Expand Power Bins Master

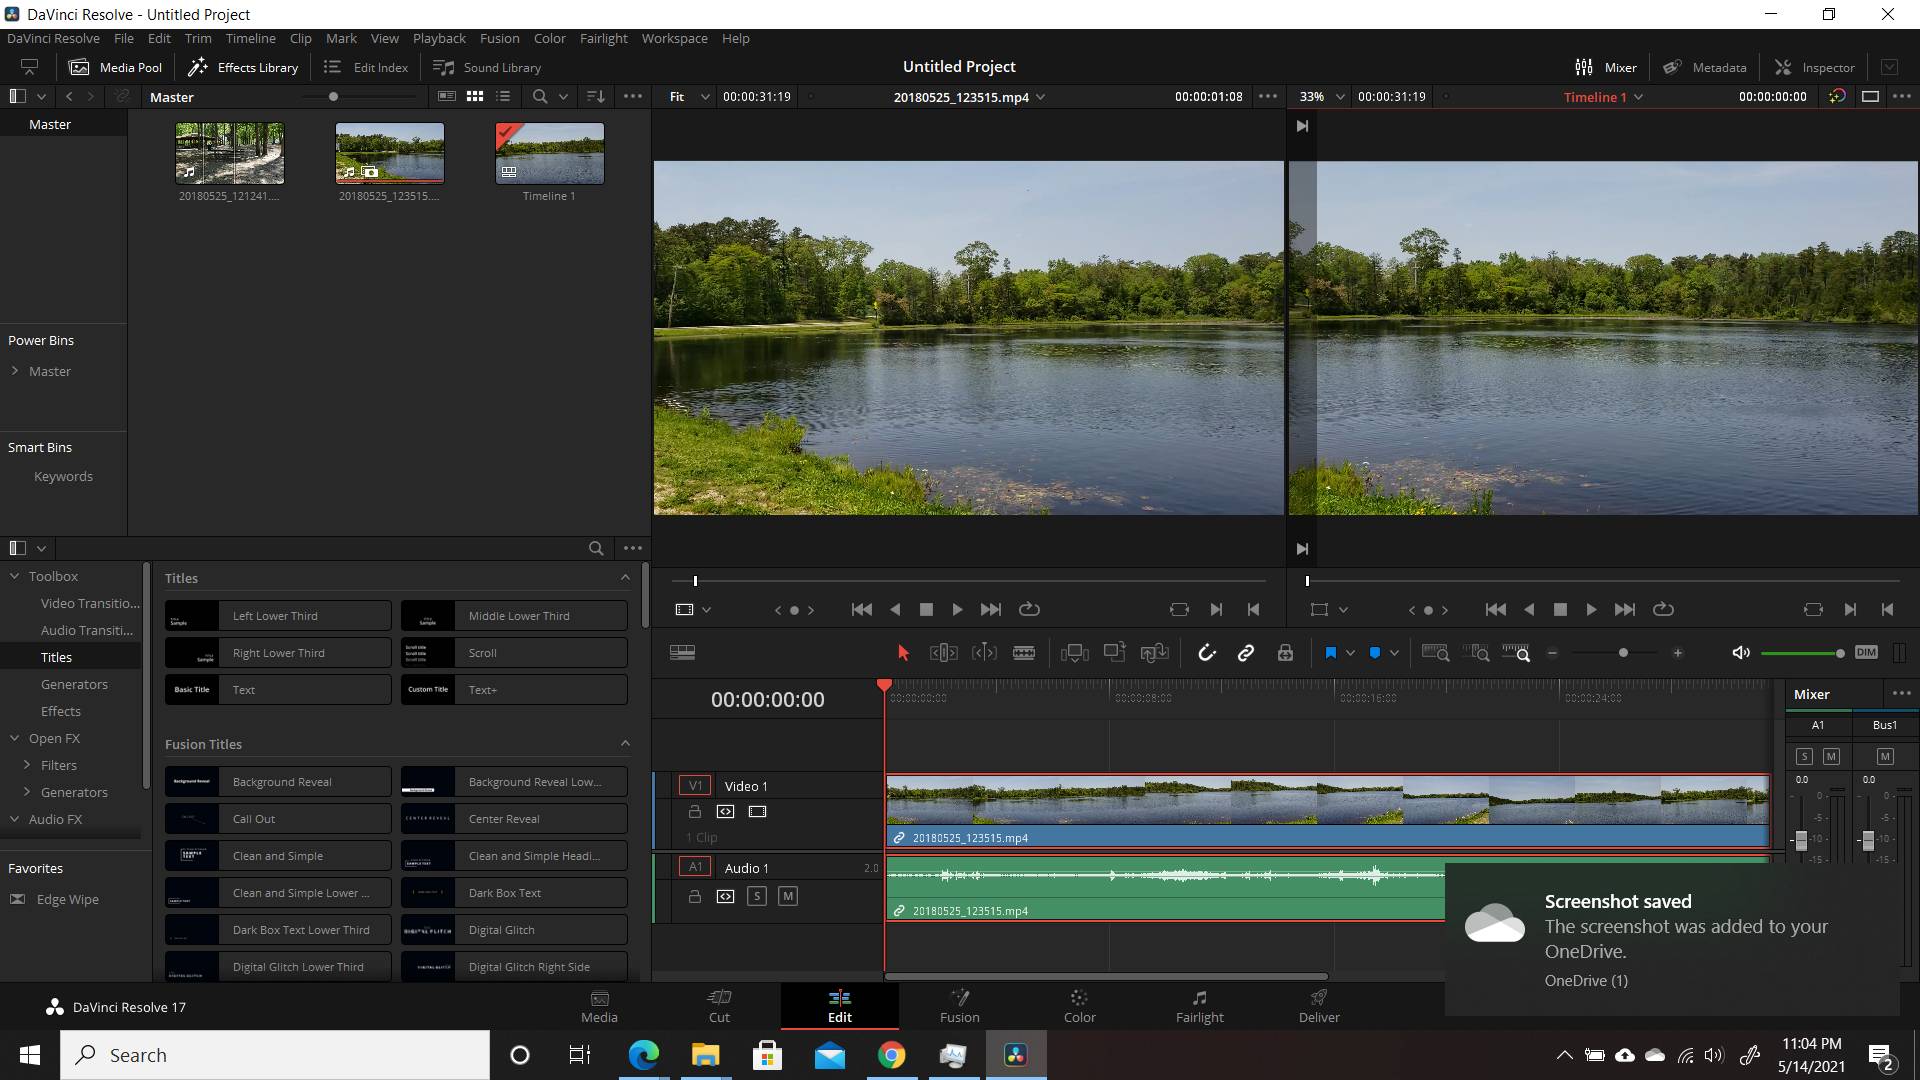click(15, 371)
